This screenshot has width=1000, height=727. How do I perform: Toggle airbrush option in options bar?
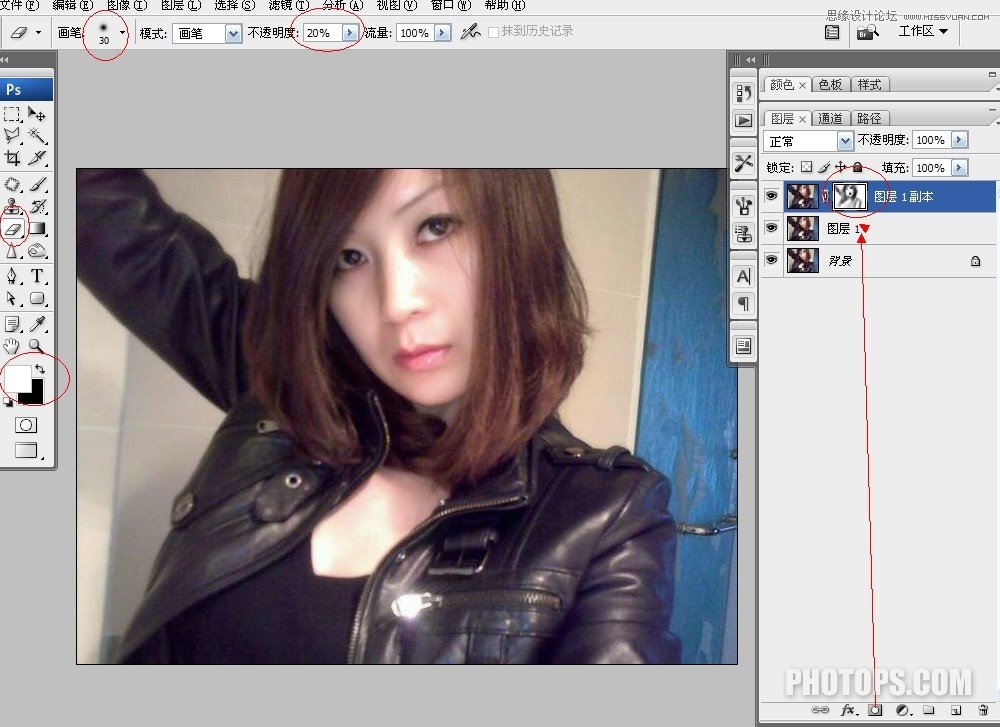point(471,31)
